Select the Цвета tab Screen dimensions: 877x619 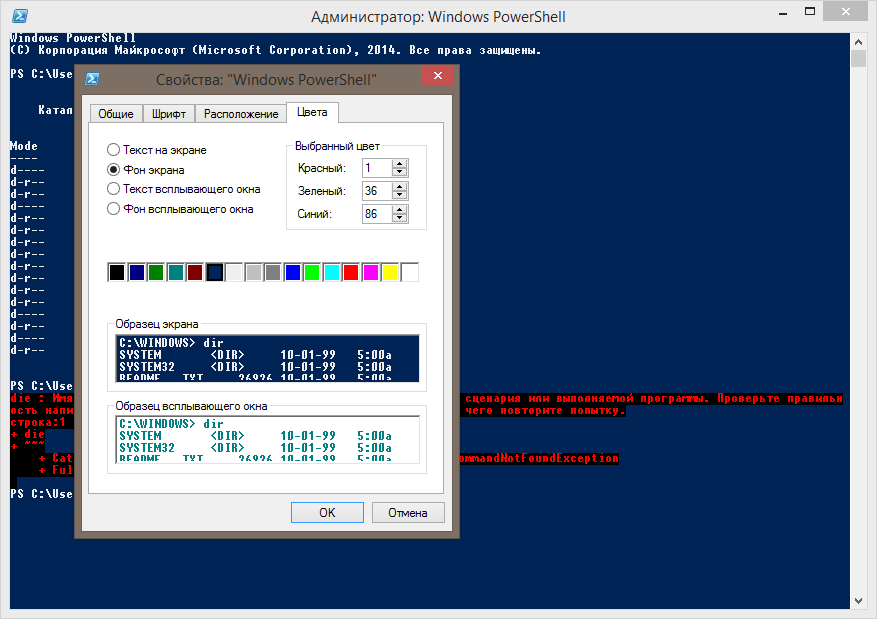[312, 112]
